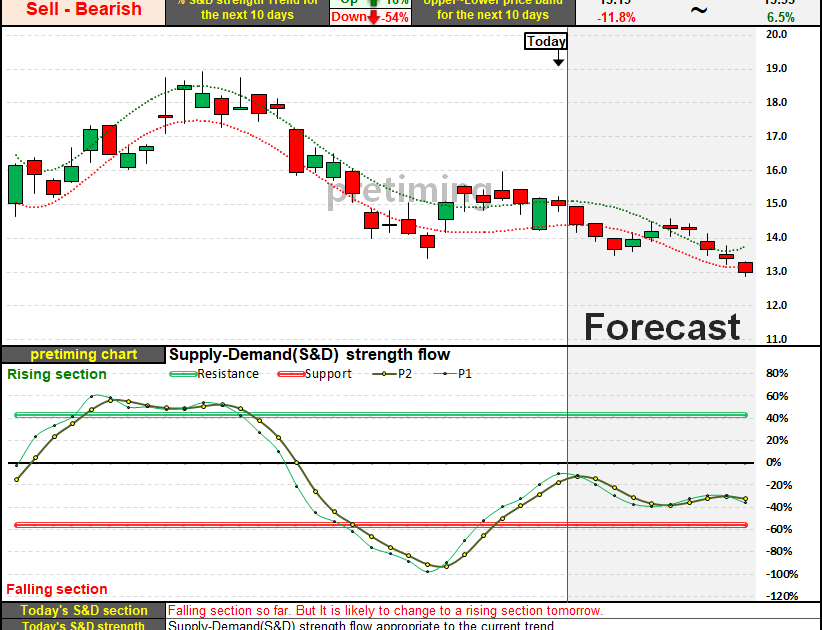
Task: Click 'for the next 10 days' price band header
Action: pyautogui.click(x=493, y=15)
